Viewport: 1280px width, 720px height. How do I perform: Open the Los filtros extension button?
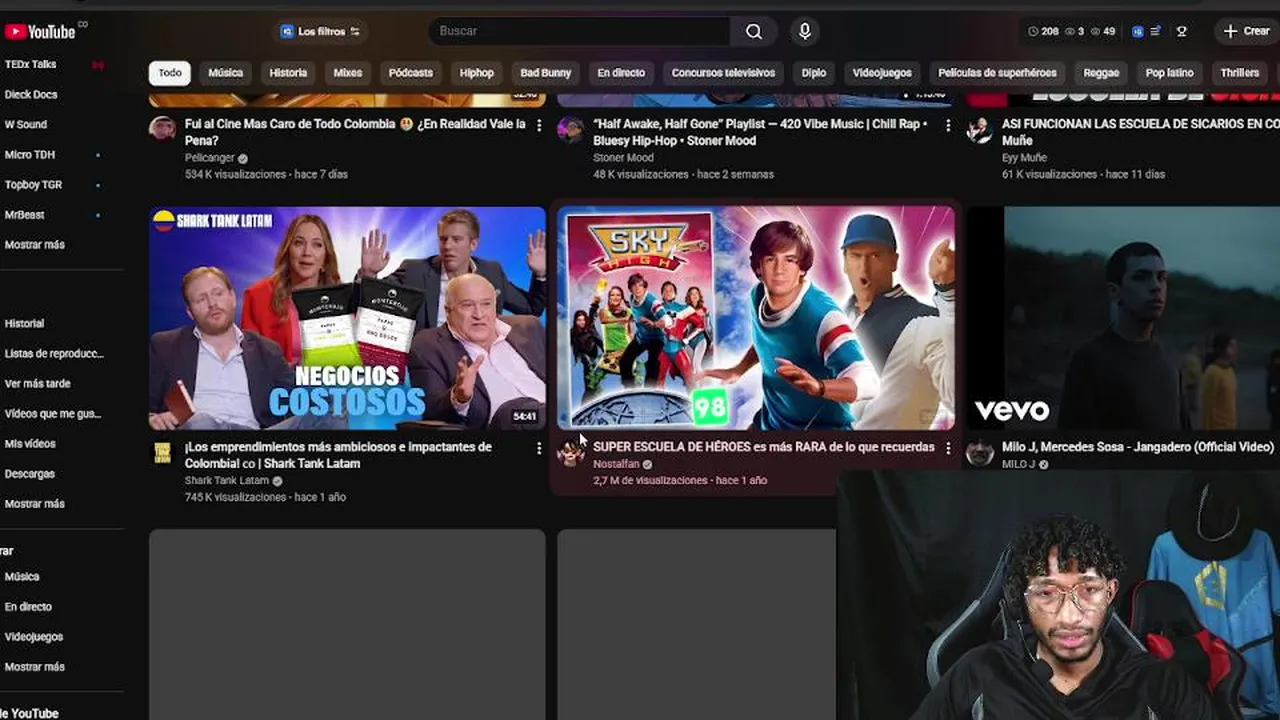[x=321, y=31]
